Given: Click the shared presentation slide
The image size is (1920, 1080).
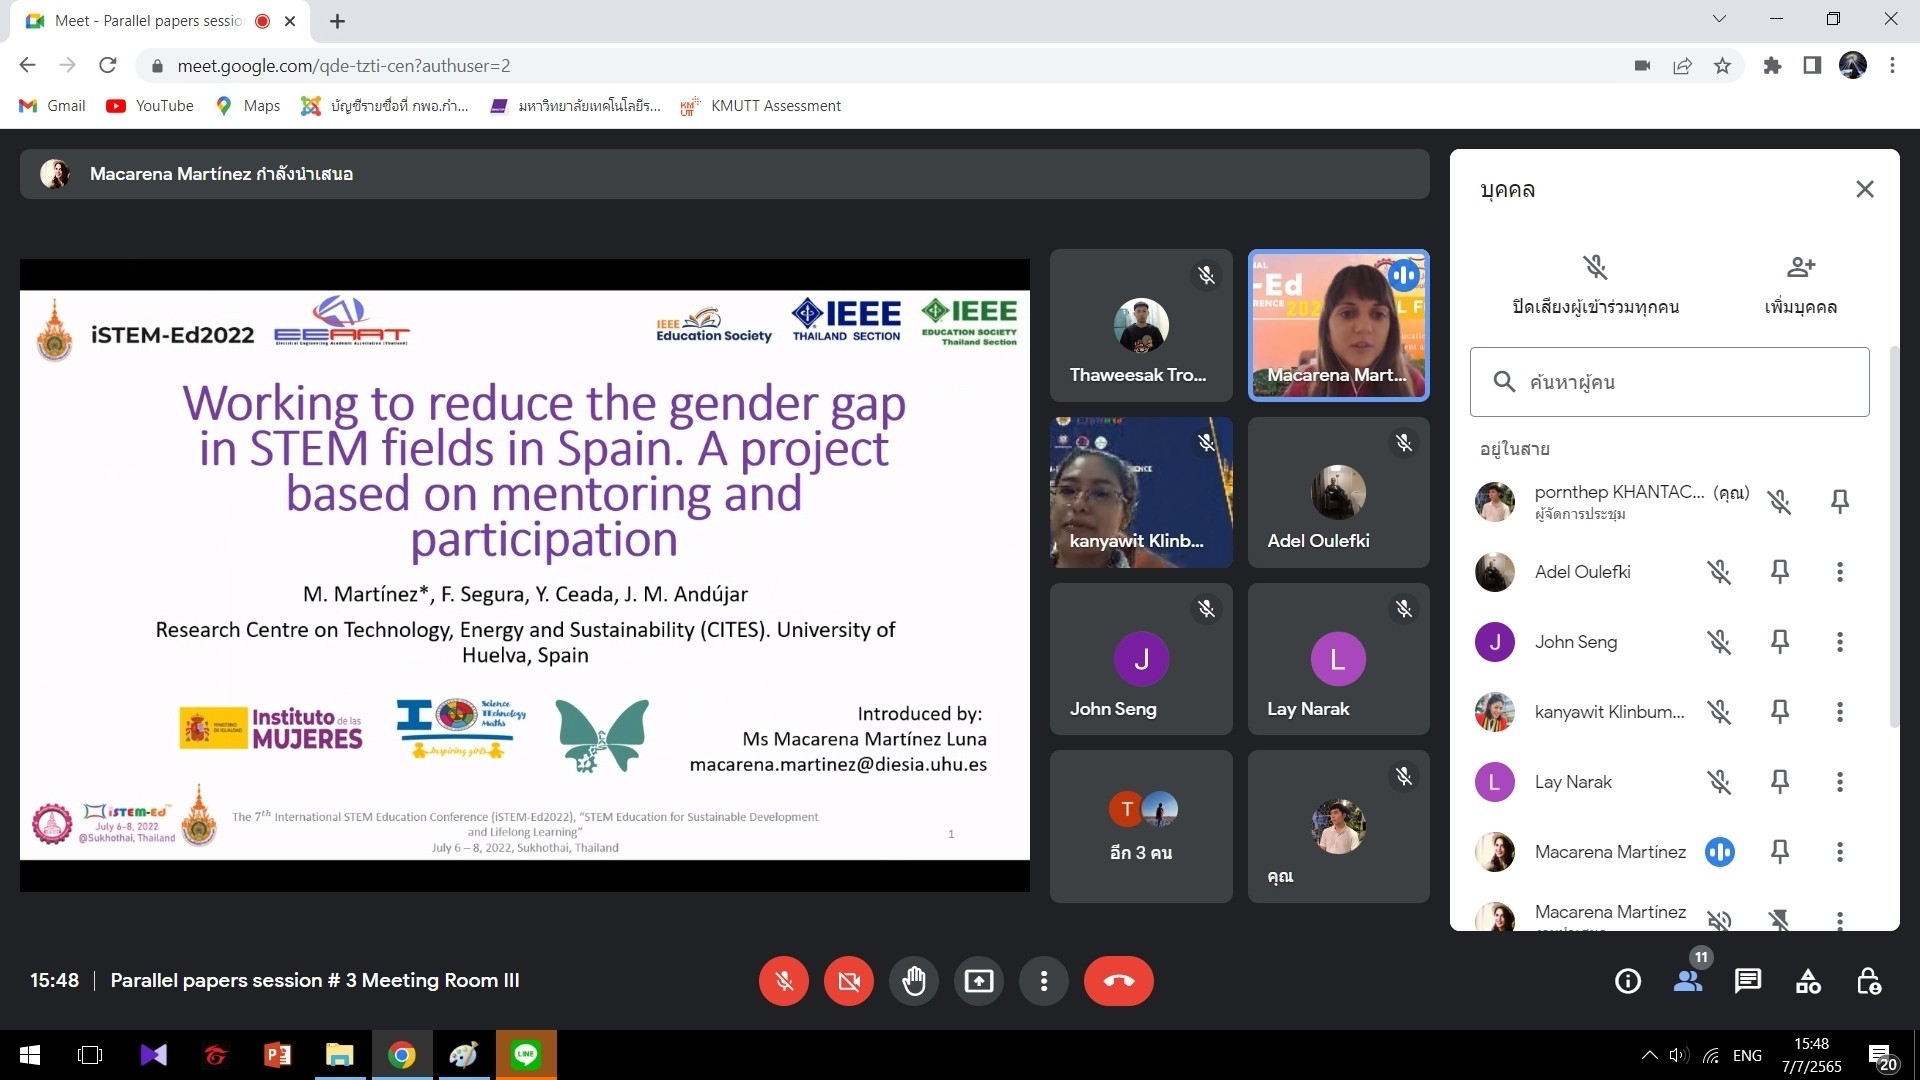Looking at the screenshot, I should pyautogui.click(x=525, y=575).
